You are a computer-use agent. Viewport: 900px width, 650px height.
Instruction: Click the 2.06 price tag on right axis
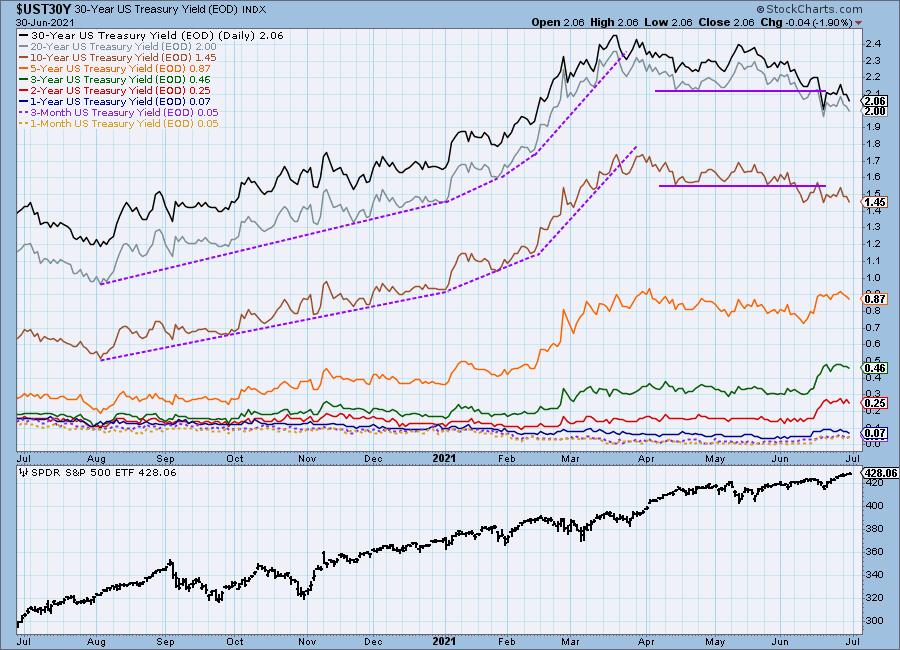tap(875, 101)
